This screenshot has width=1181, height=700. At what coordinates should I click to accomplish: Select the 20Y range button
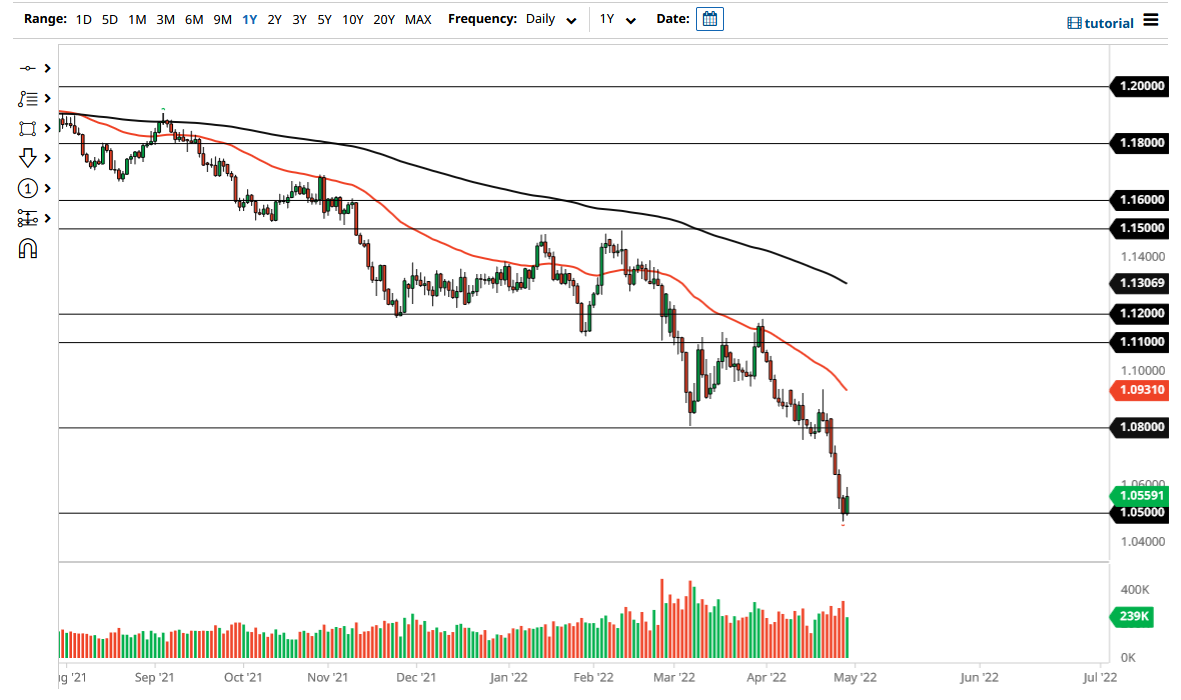pyautogui.click(x=383, y=18)
